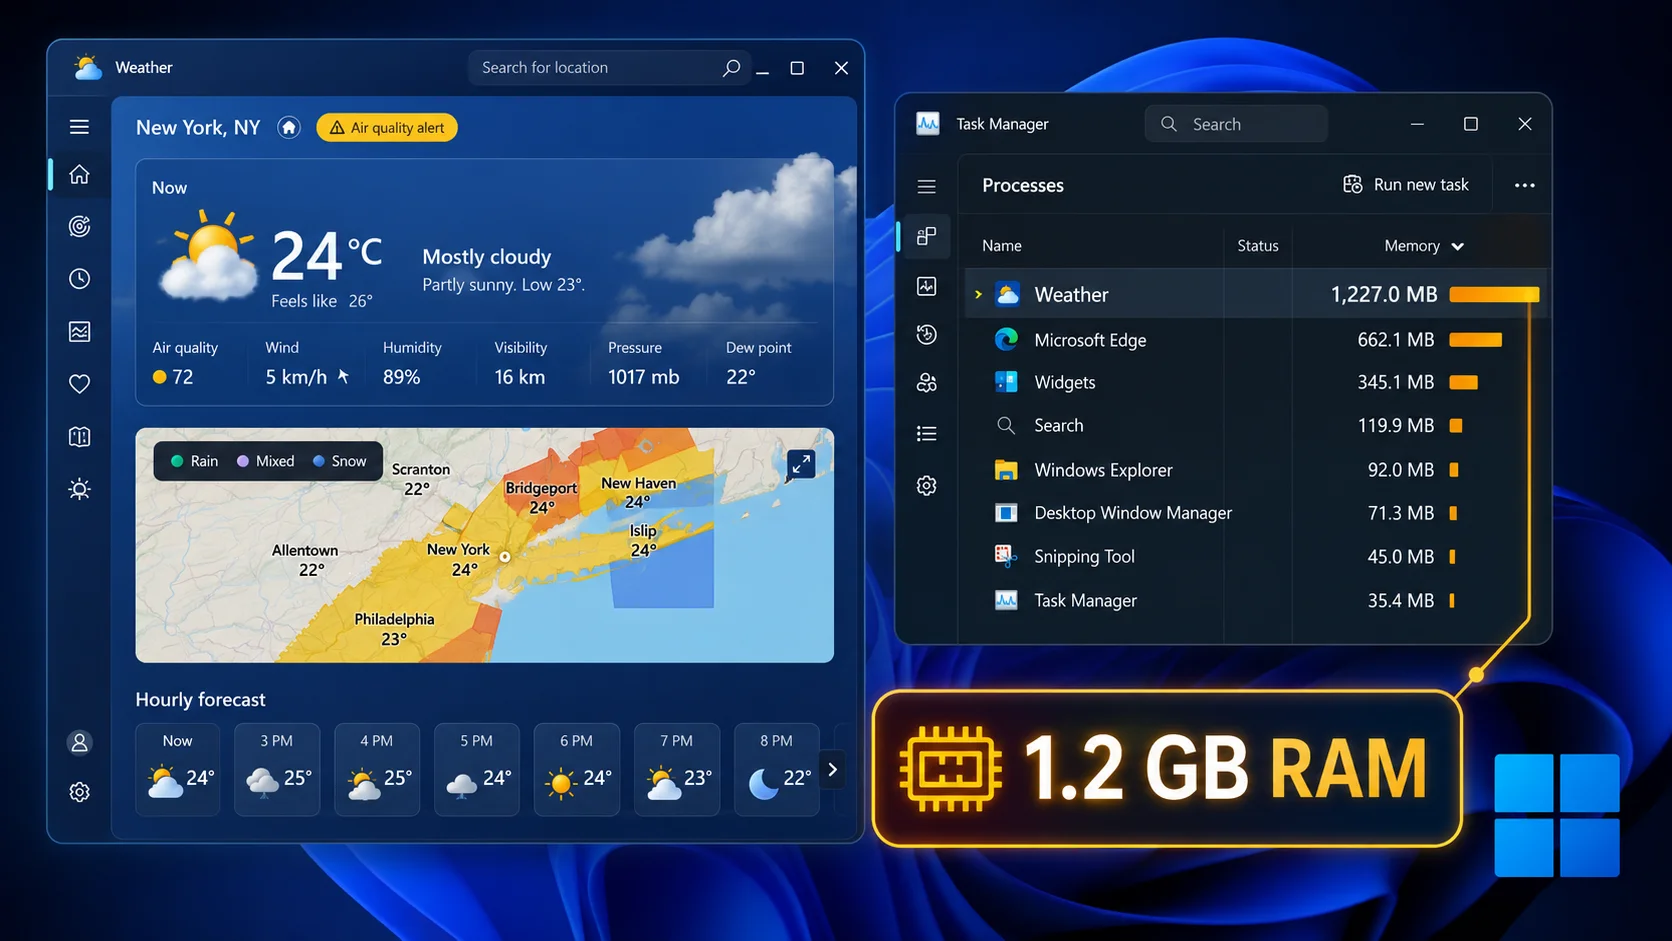
Task: Select the Windows Explorer process name
Action: (1103, 470)
